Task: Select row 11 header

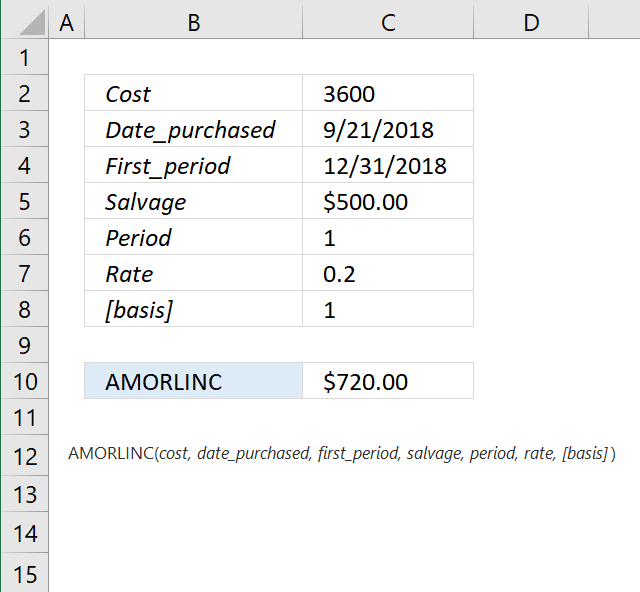Action: (x=24, y=417)
